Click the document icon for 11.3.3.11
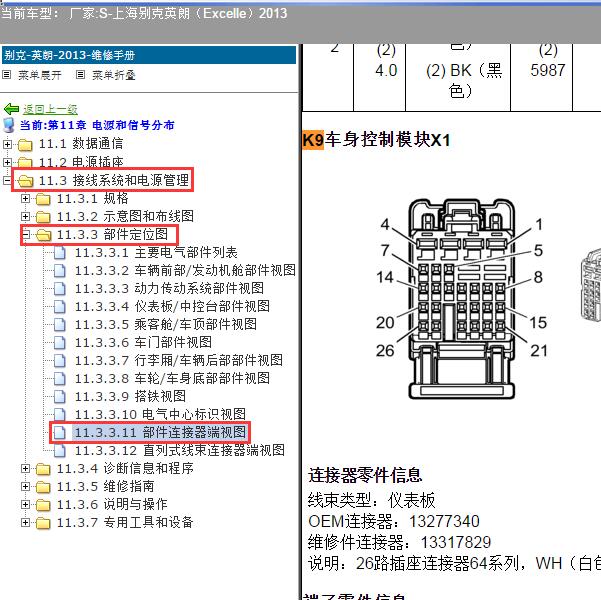 (60, 433)
